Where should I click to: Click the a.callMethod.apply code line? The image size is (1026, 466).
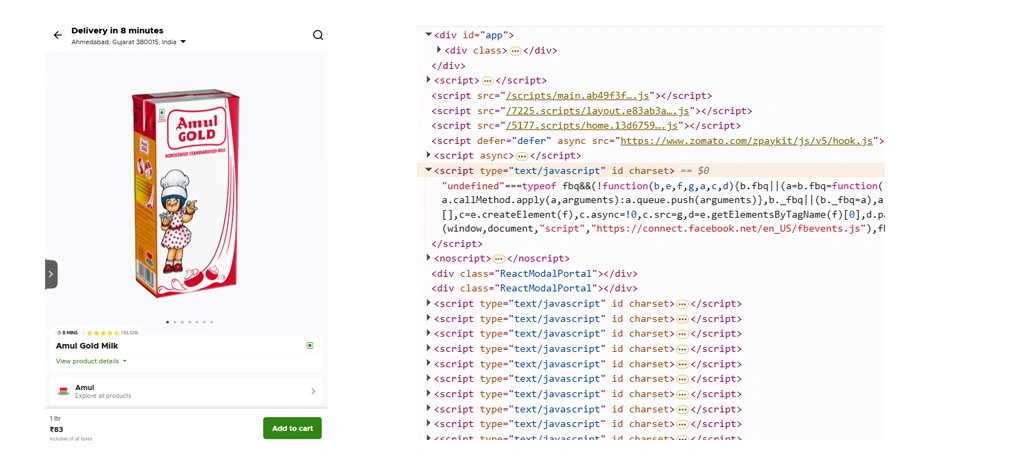(x=663, y=200)
